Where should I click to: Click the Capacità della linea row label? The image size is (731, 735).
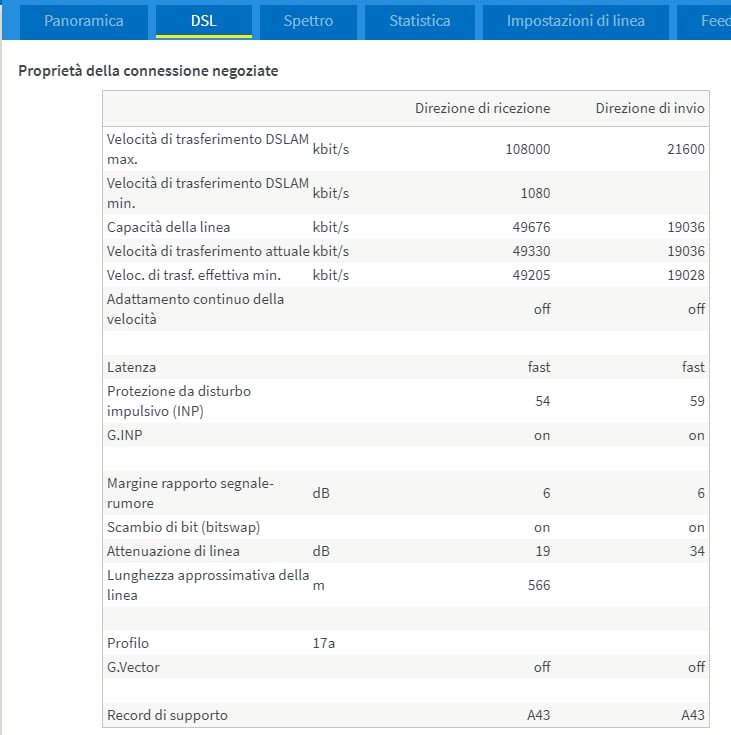click(x=168, y=227)
